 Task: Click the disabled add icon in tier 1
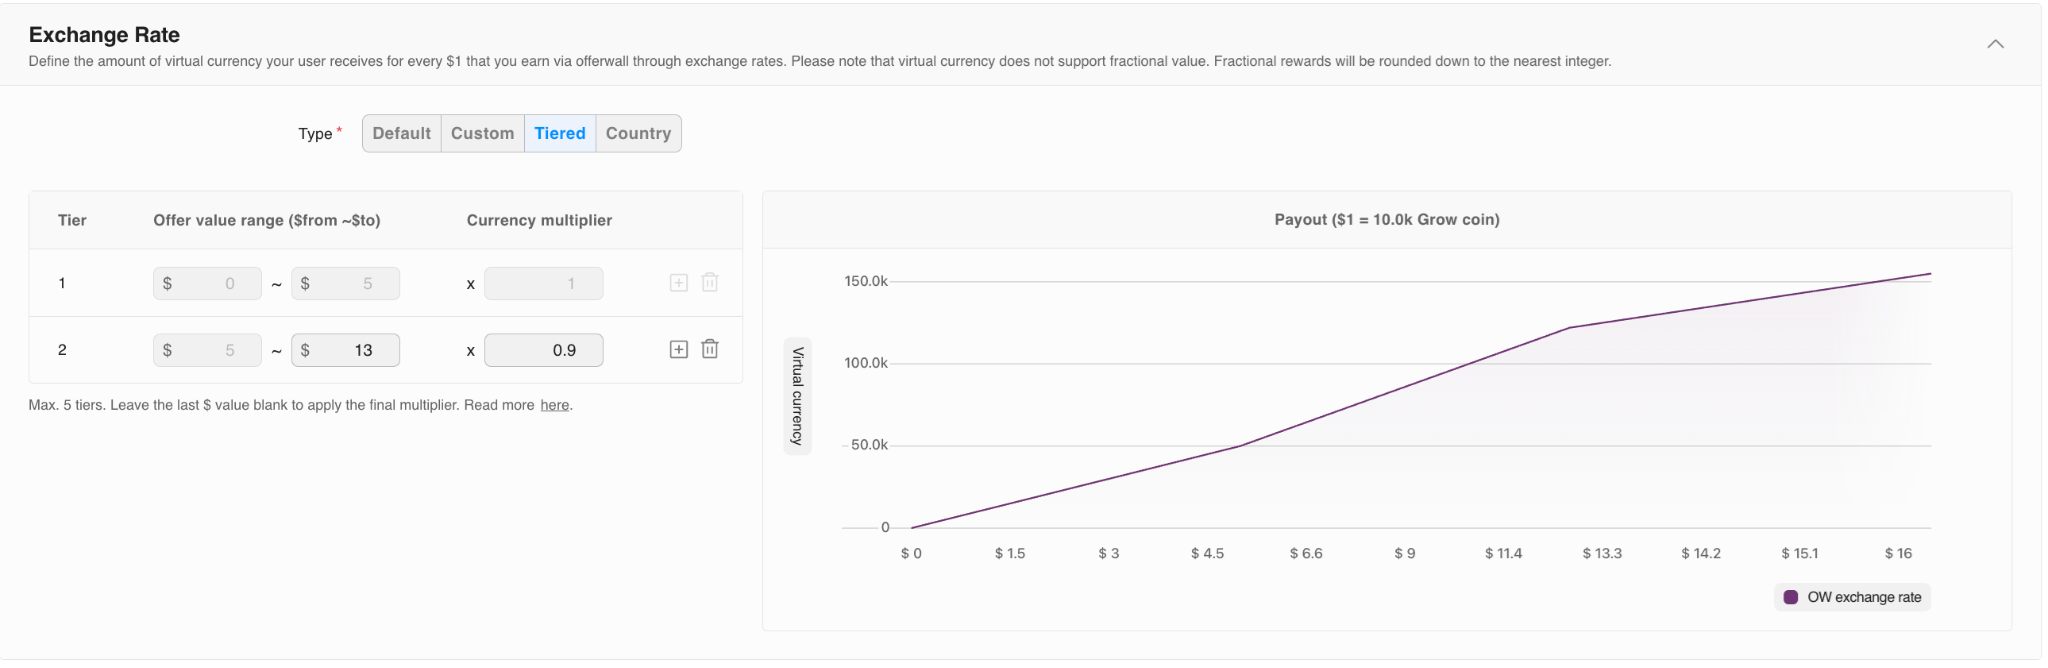pos(678,283)
